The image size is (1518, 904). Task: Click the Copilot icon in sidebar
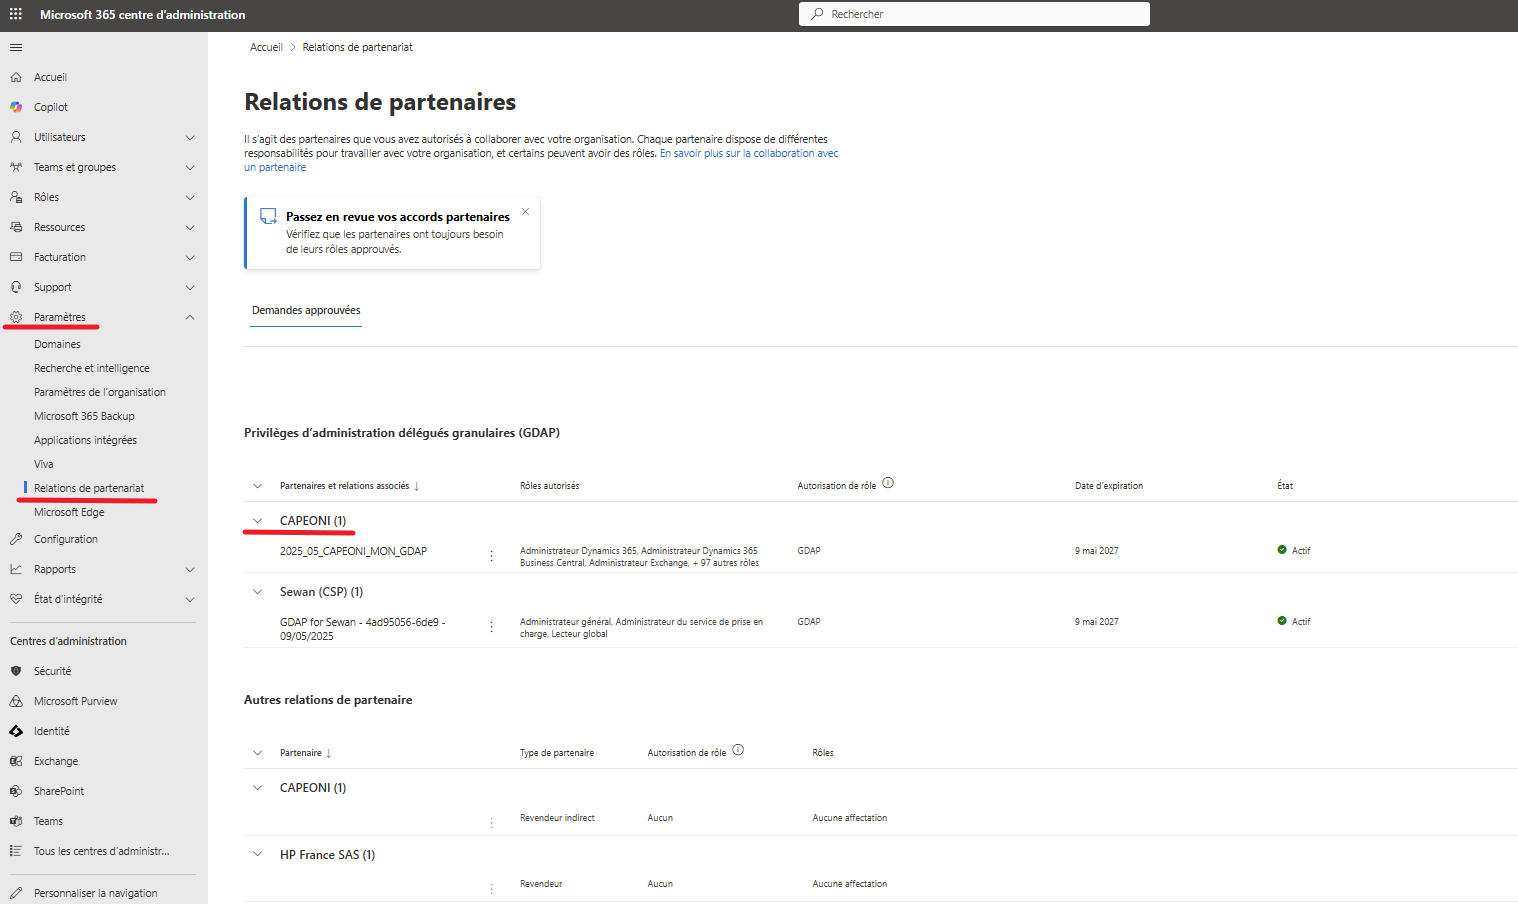coord(16,107)
